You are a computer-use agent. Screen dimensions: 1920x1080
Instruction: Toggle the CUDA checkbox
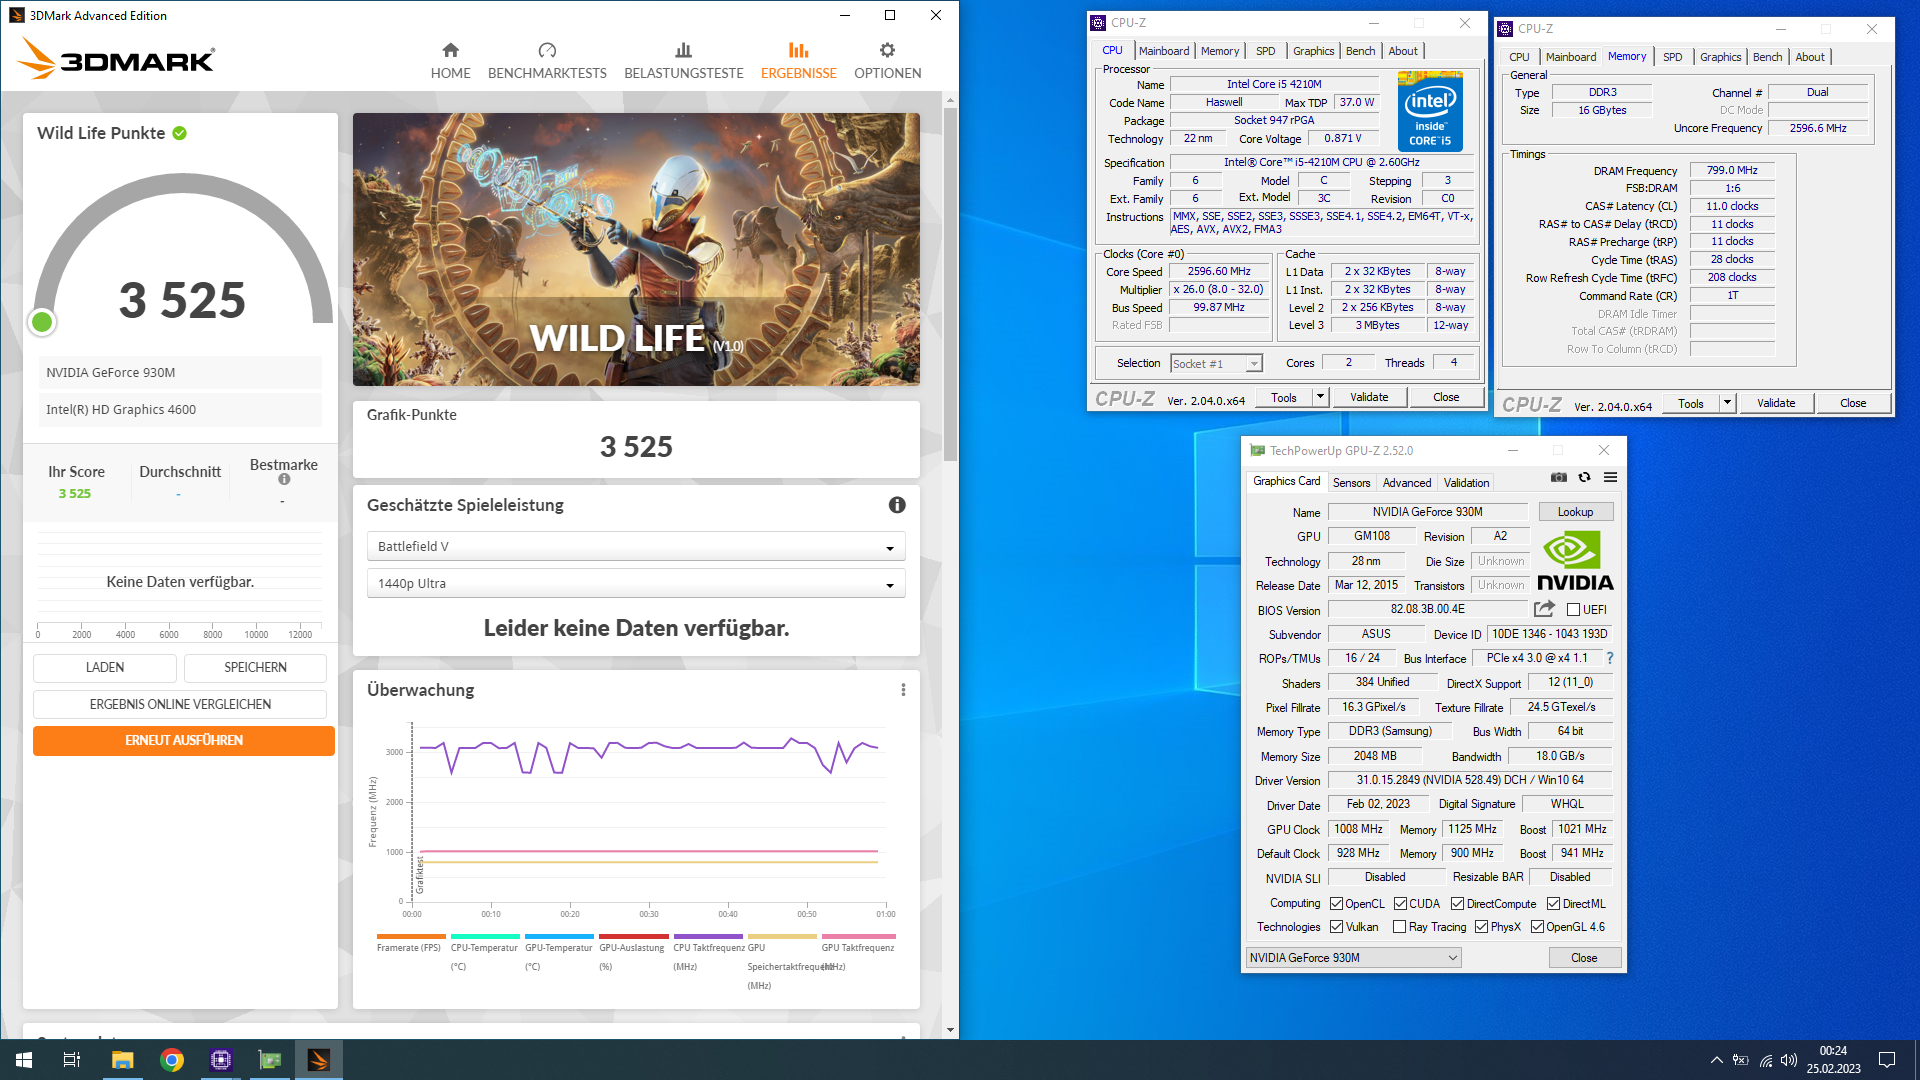click(x=1400, y=903)
